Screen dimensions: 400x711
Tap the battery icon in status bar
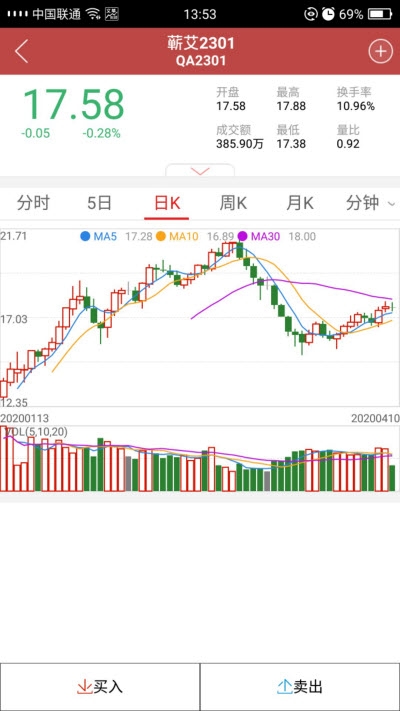pos(380,14)
